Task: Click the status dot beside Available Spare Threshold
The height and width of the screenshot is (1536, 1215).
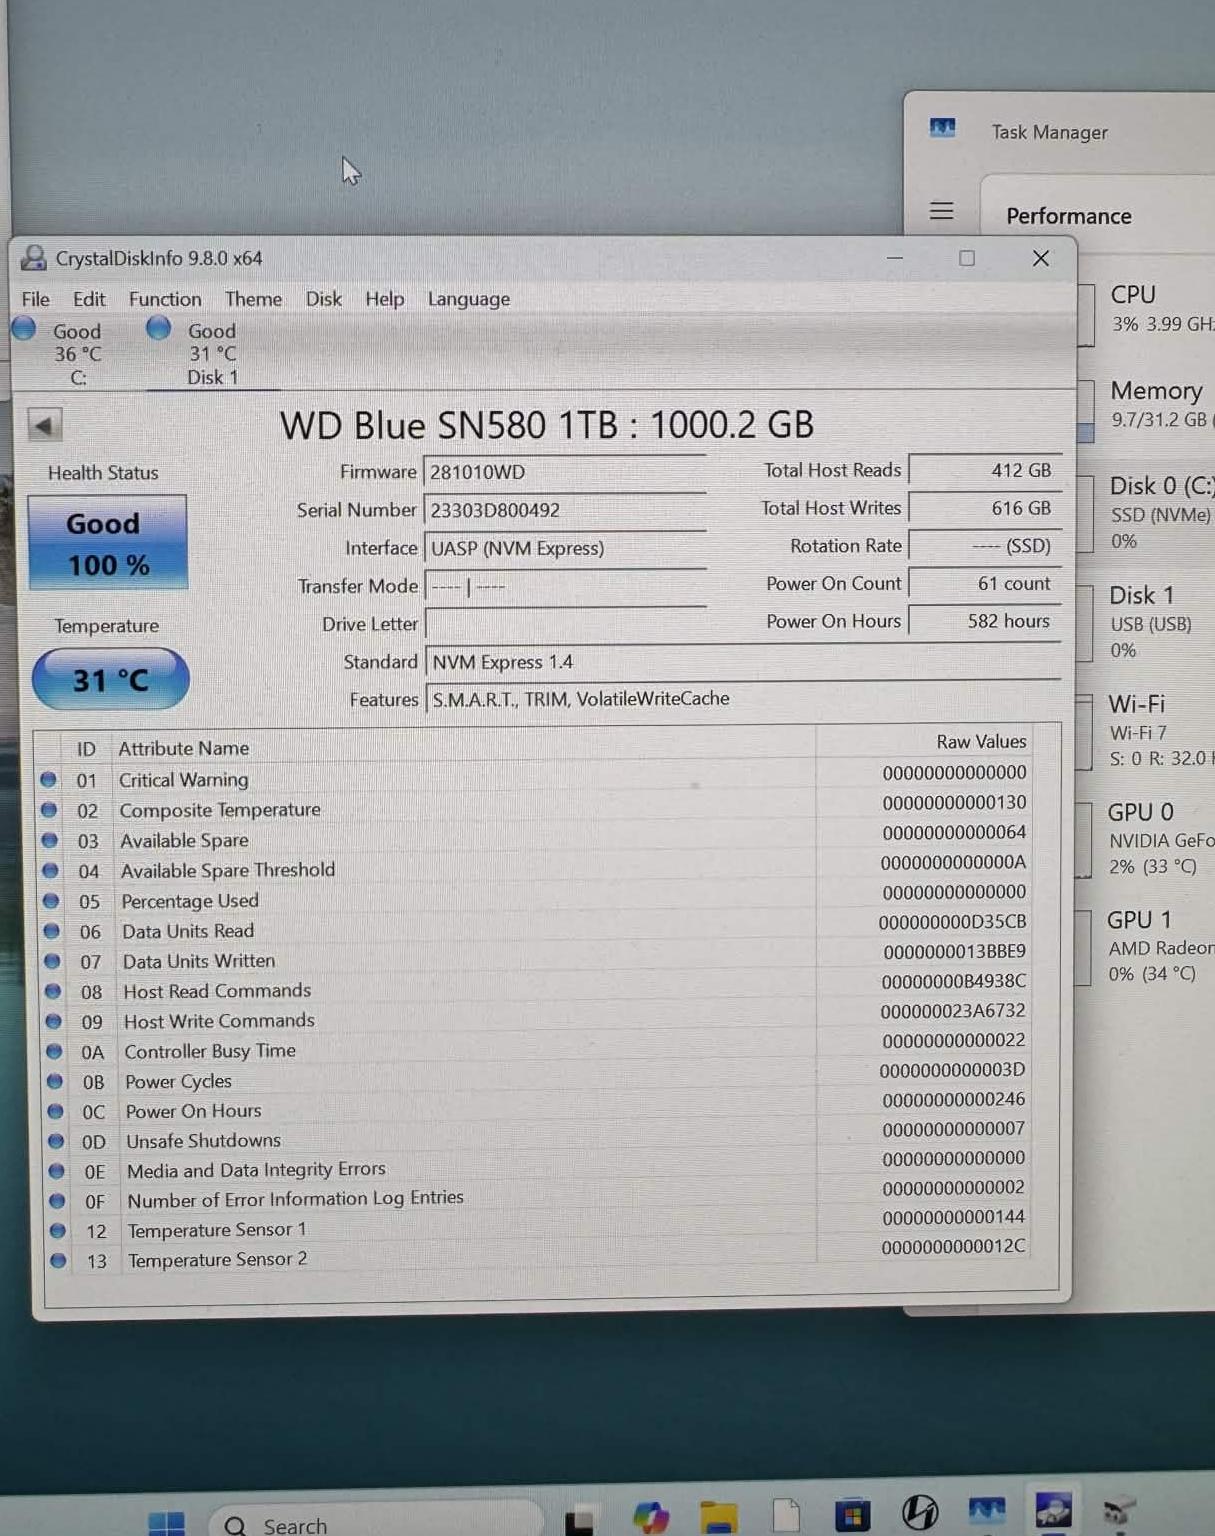Action: point(50,871)
